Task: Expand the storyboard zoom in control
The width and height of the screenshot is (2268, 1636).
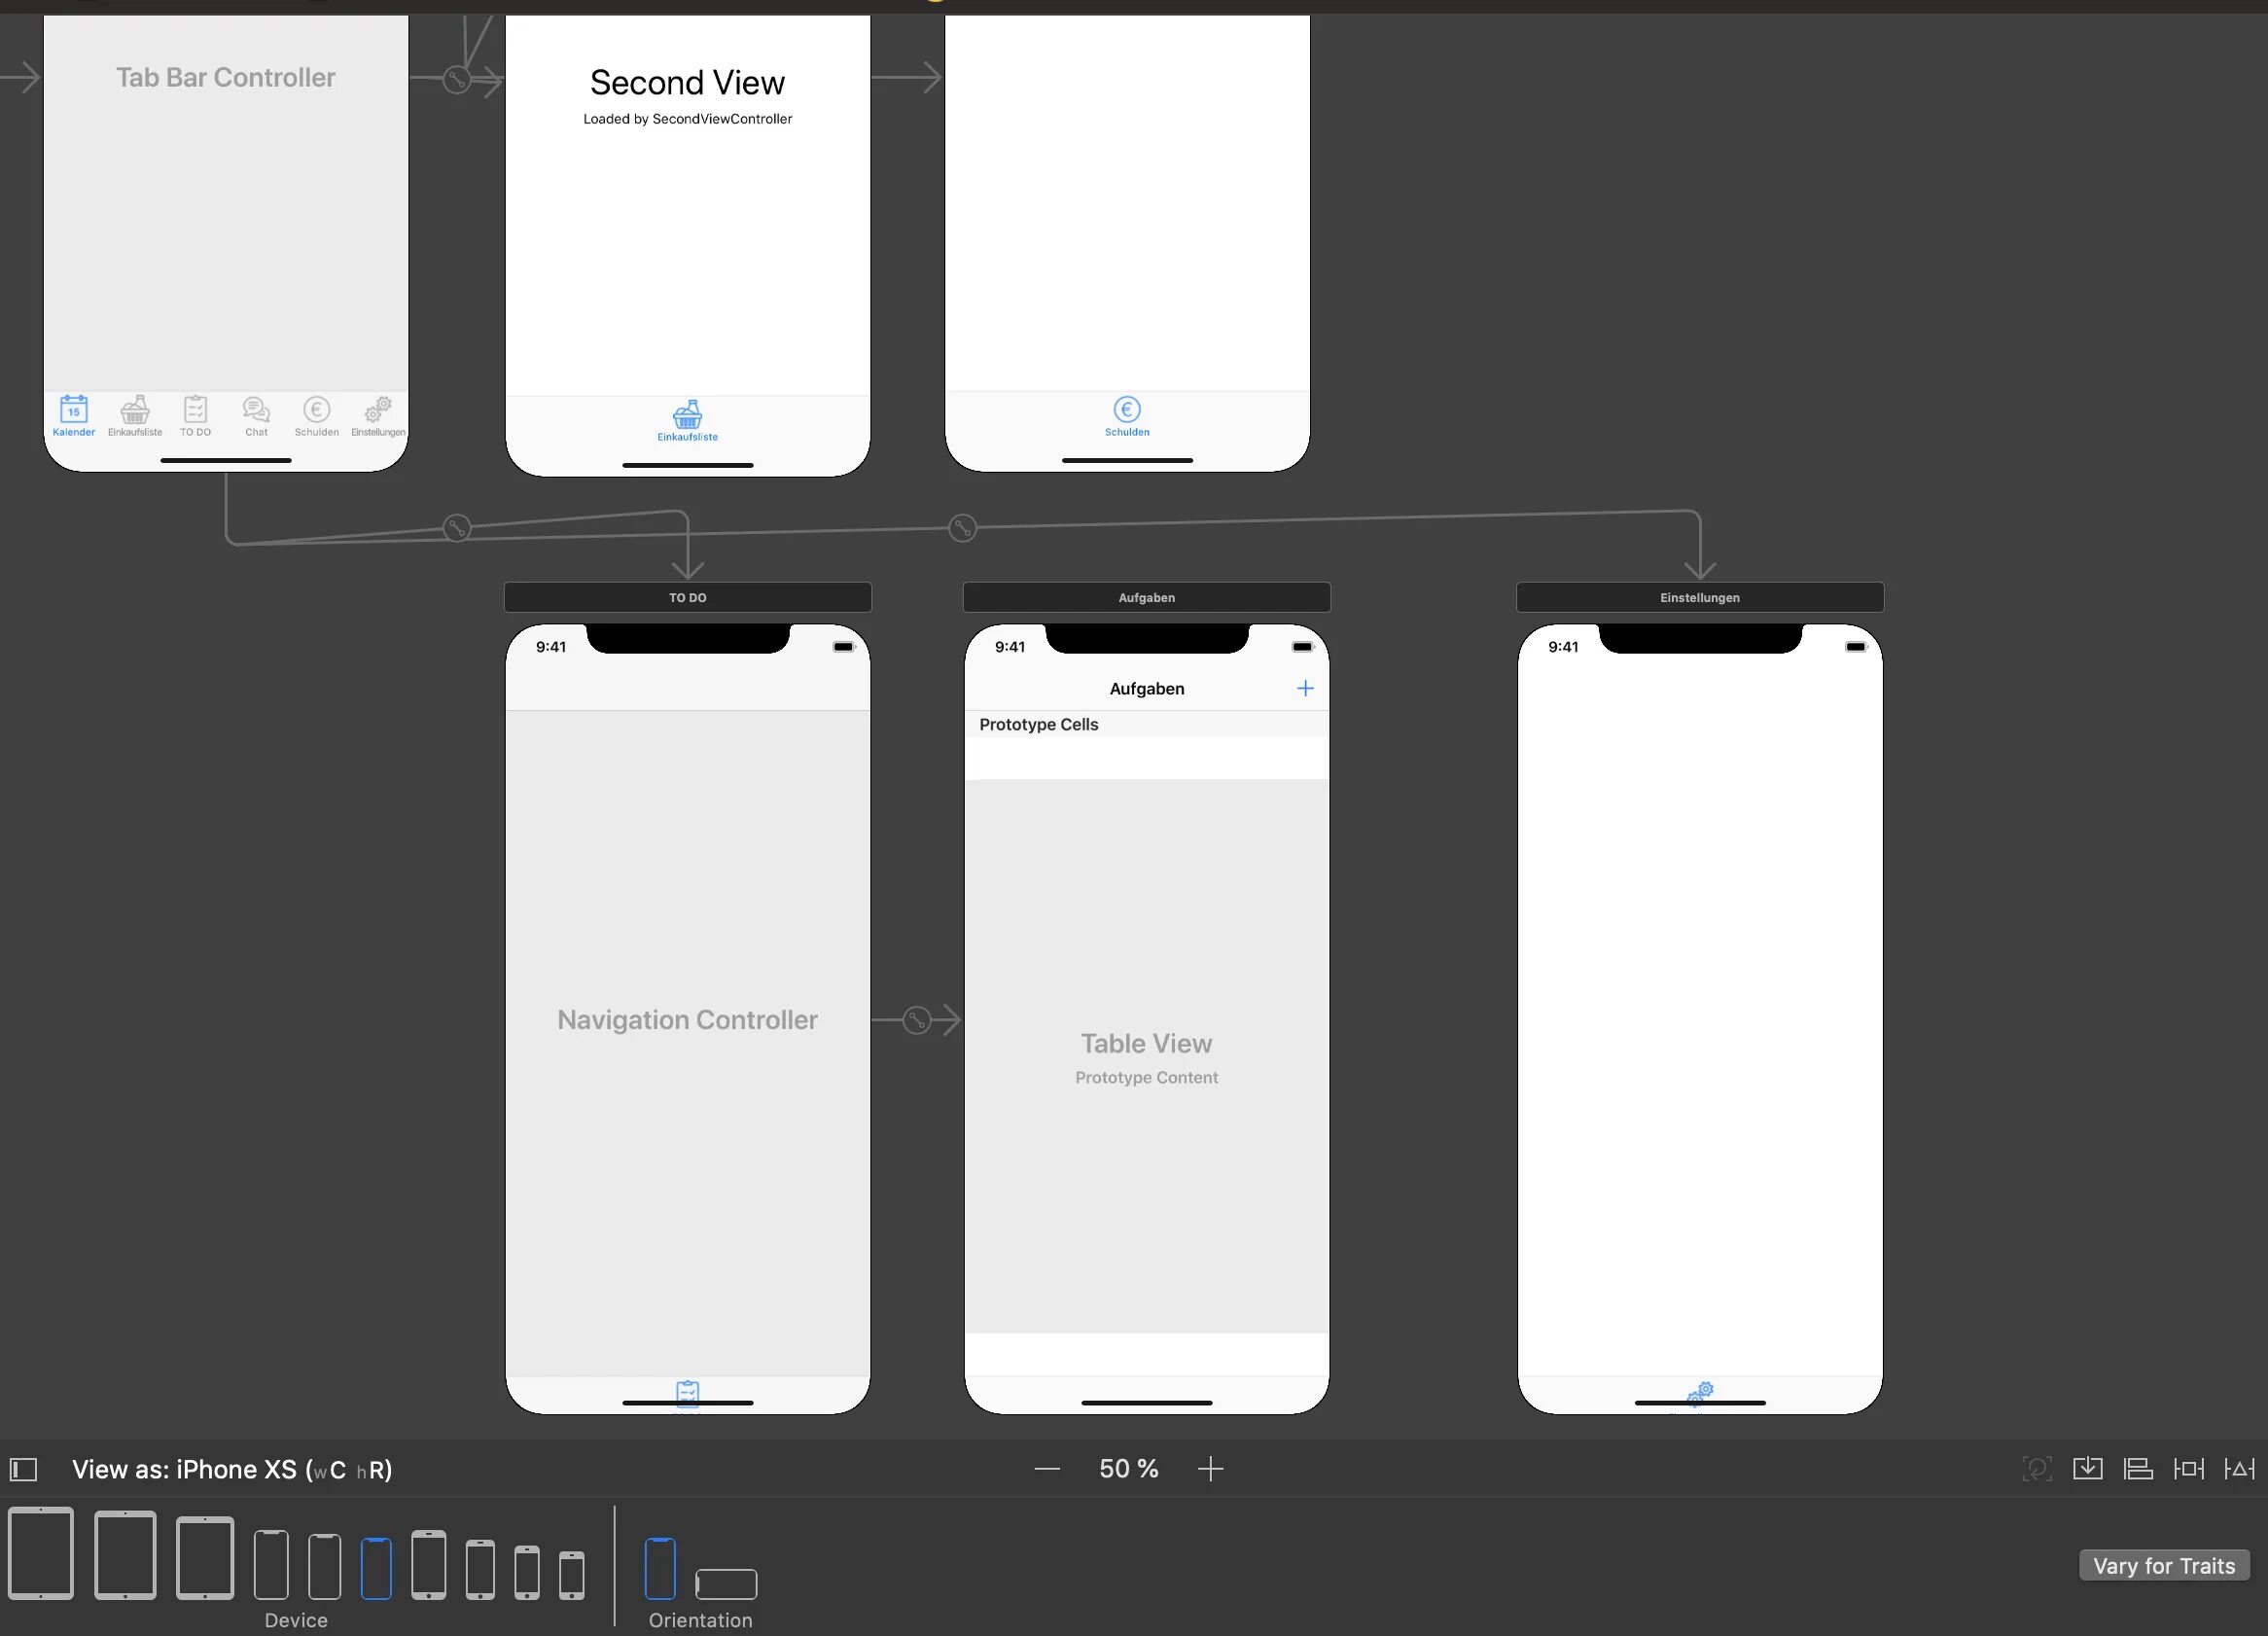Action: pos(1212,1469)
